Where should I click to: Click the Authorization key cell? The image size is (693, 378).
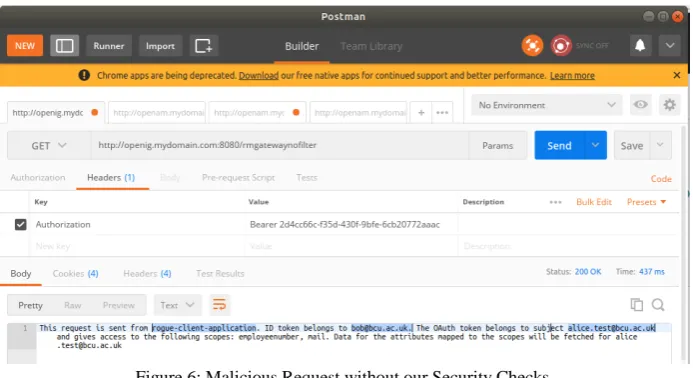coord(137,225)
